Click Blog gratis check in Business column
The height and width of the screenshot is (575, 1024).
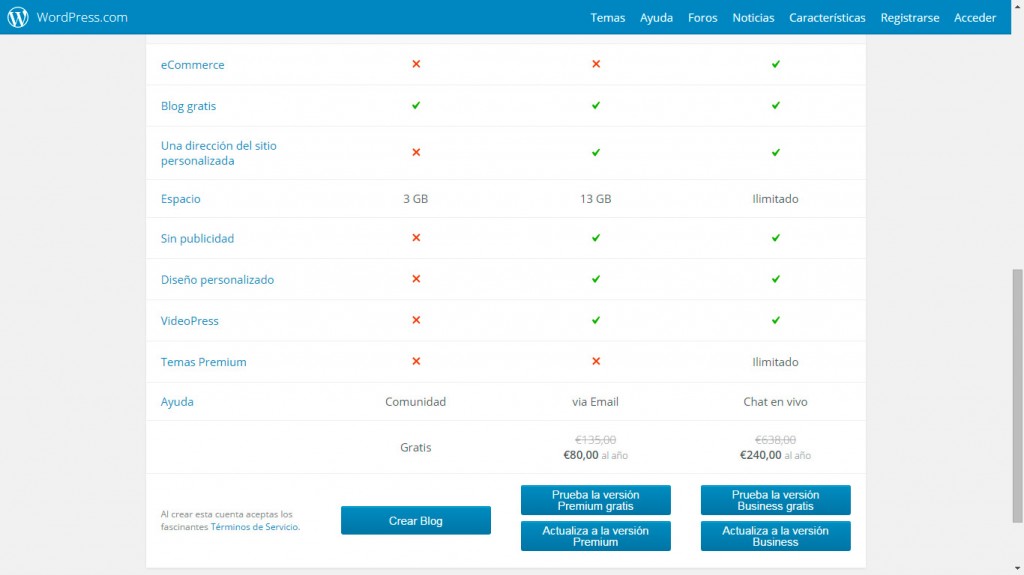[775, 105]
